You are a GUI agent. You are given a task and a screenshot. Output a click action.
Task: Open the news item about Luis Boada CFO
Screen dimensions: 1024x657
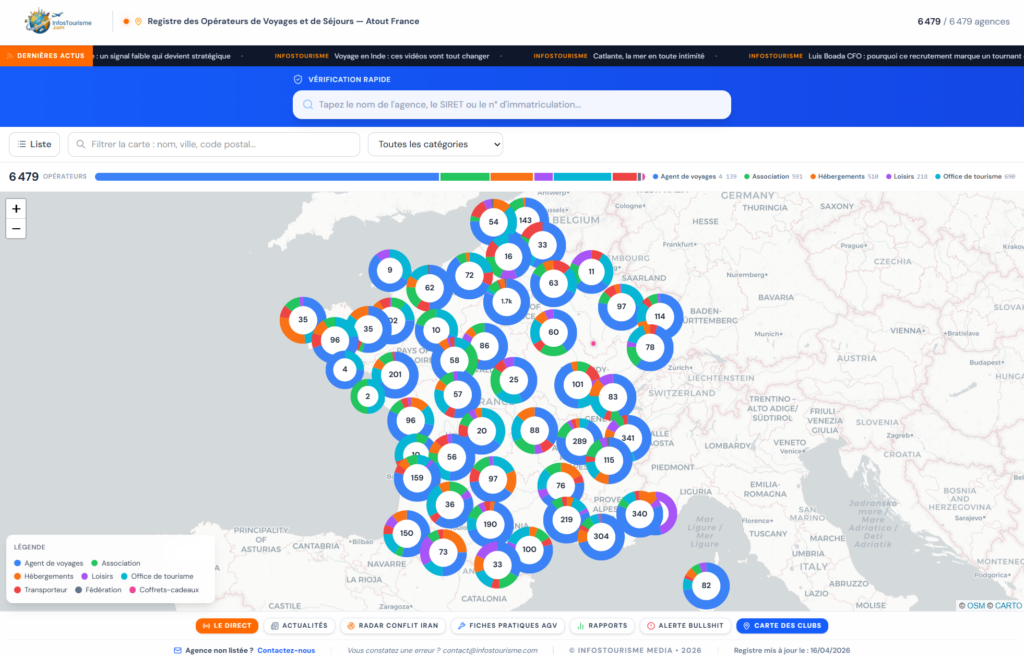[914, 56]
